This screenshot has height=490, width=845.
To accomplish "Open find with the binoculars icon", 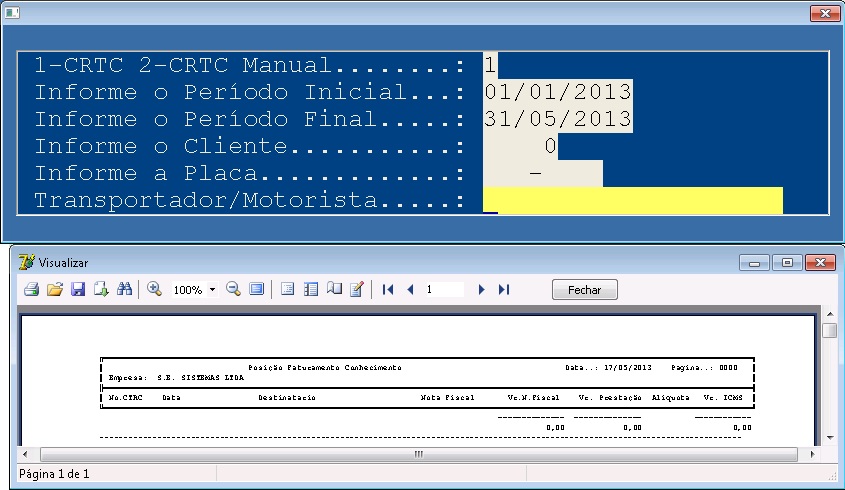I will (126, 289).
